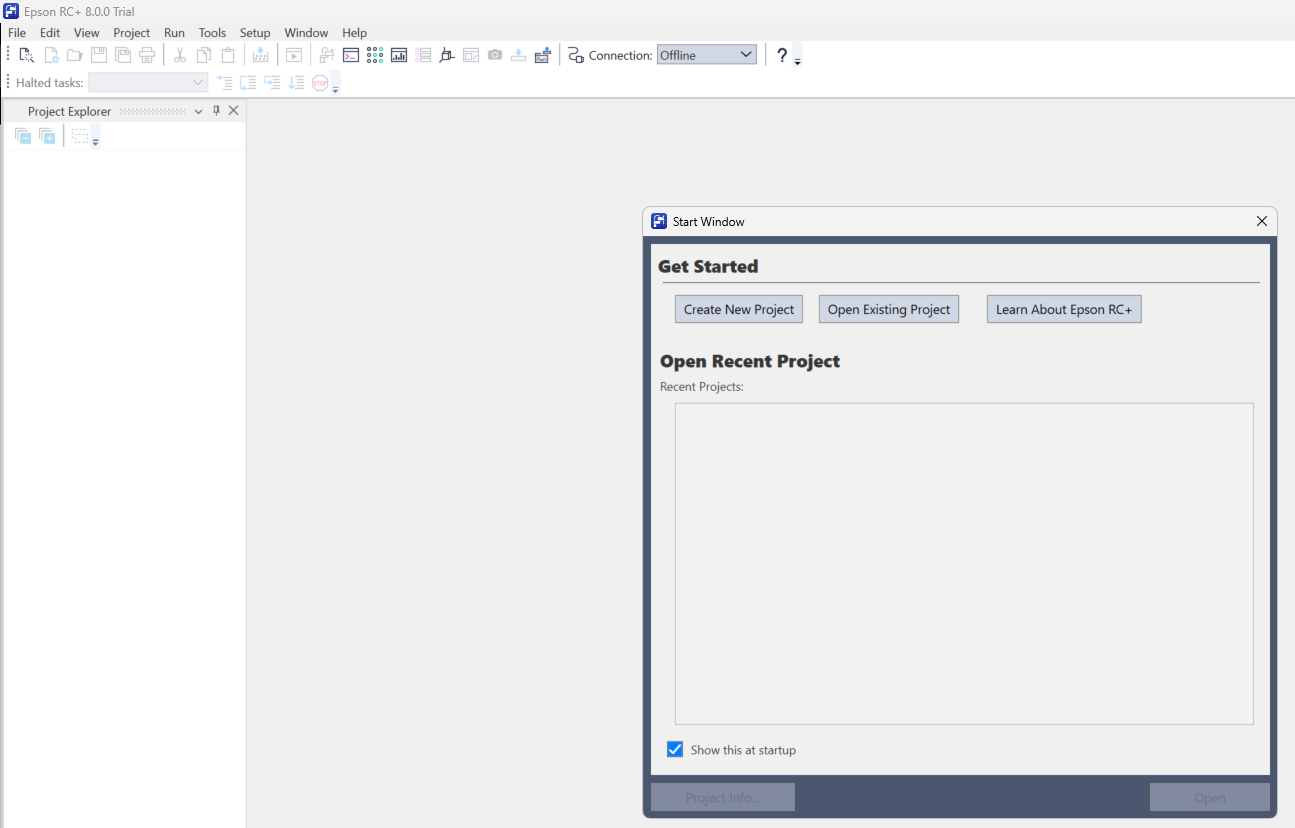
Task: Click the step into icon after Halted tasks
Action: (224, 83)
